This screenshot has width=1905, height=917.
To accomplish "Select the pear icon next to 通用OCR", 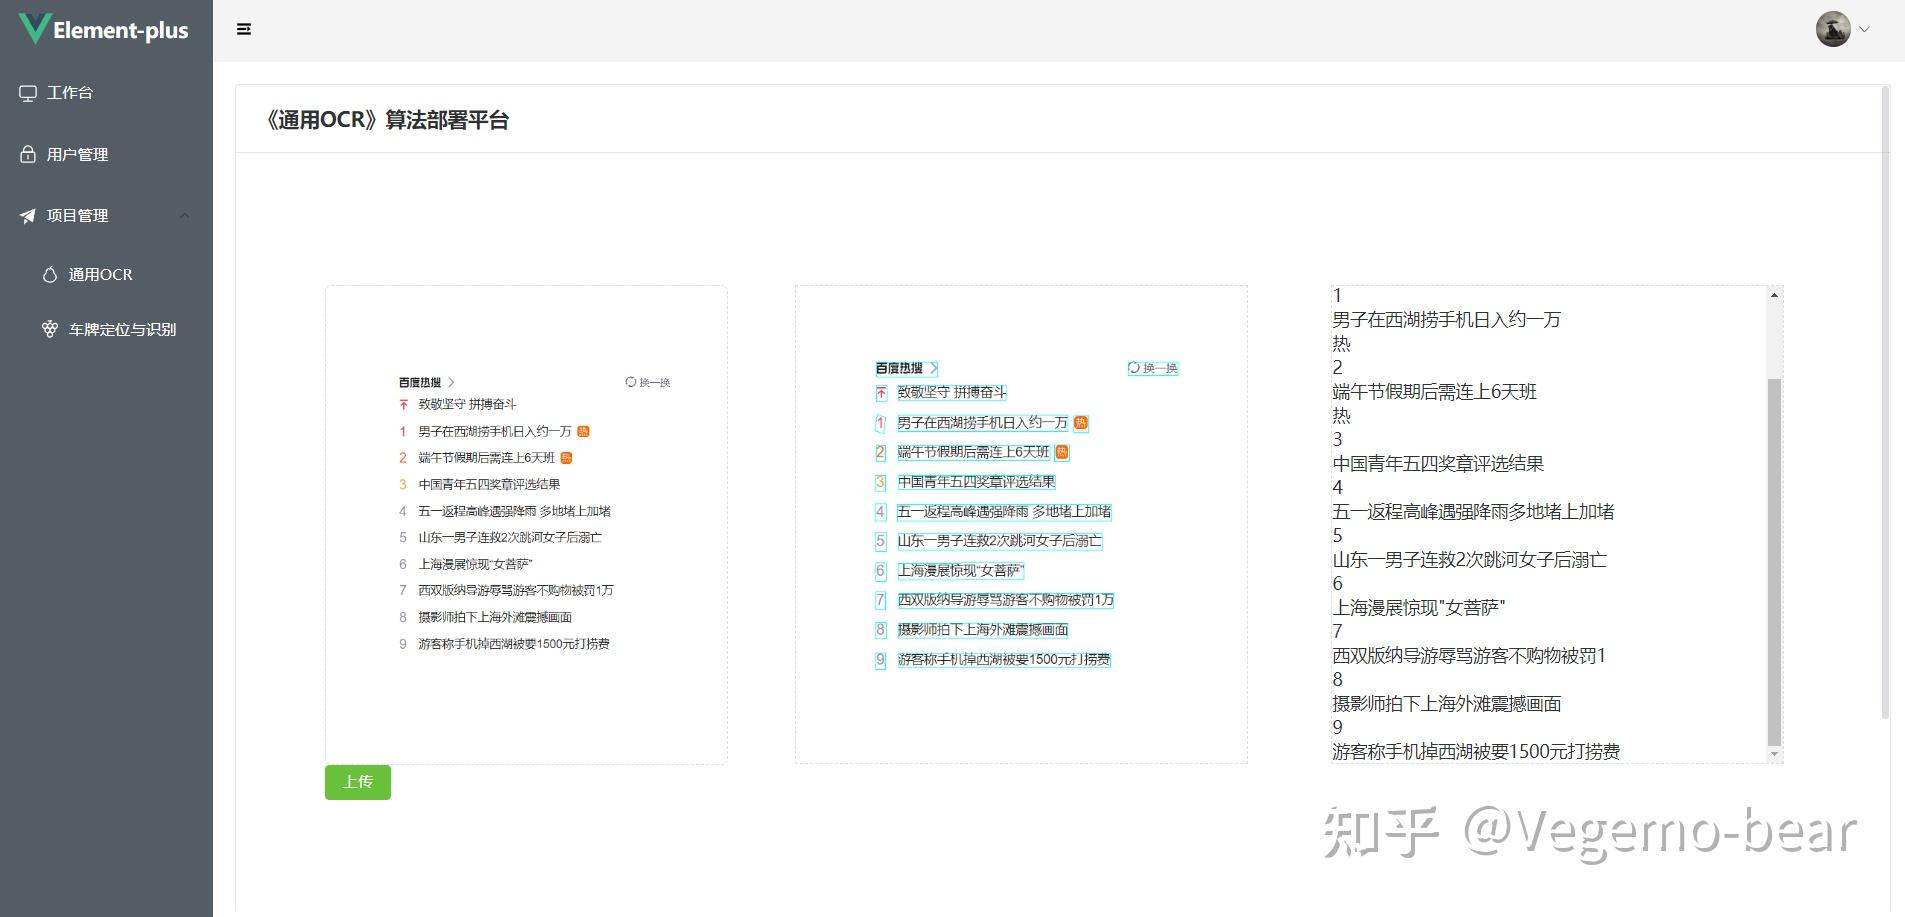I will click(49, 273).
